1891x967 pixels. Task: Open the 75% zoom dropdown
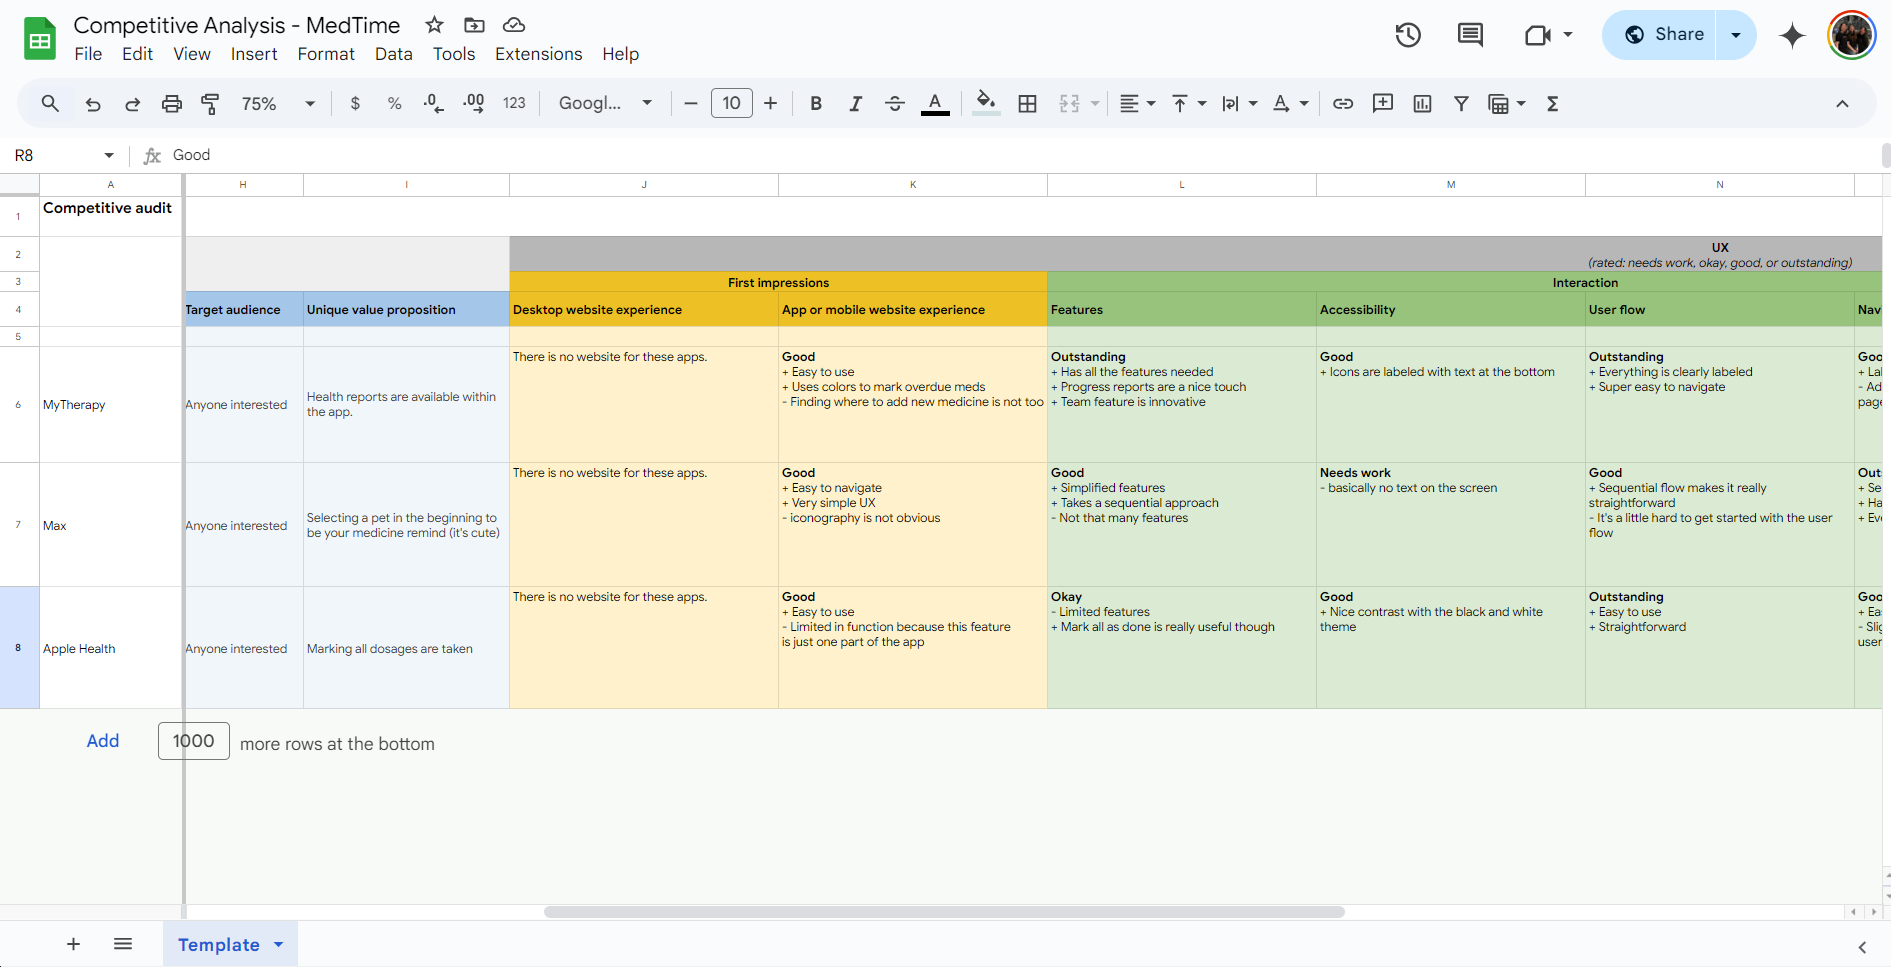[x=278, y=104]
